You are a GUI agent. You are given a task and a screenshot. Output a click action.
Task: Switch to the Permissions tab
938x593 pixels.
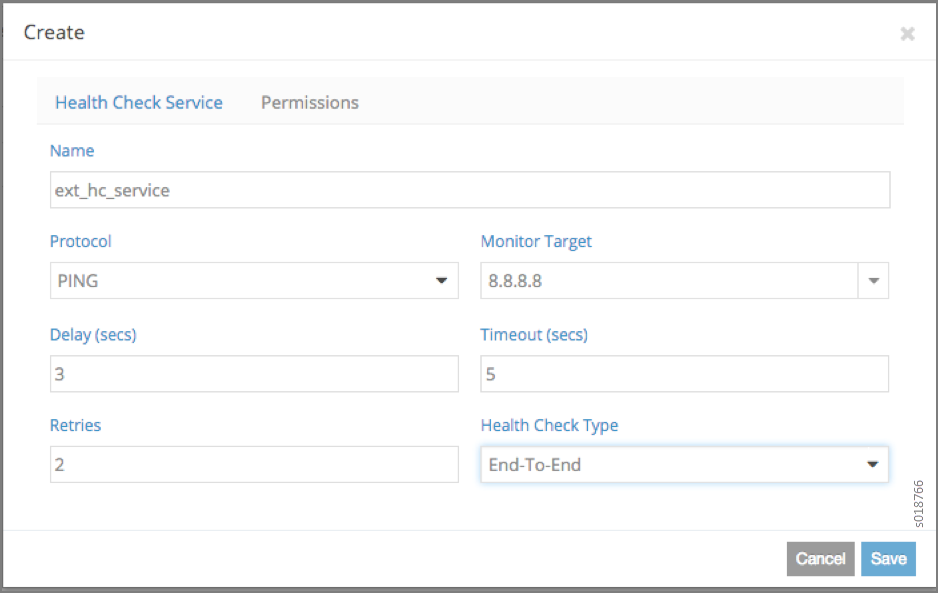(310, 102)
